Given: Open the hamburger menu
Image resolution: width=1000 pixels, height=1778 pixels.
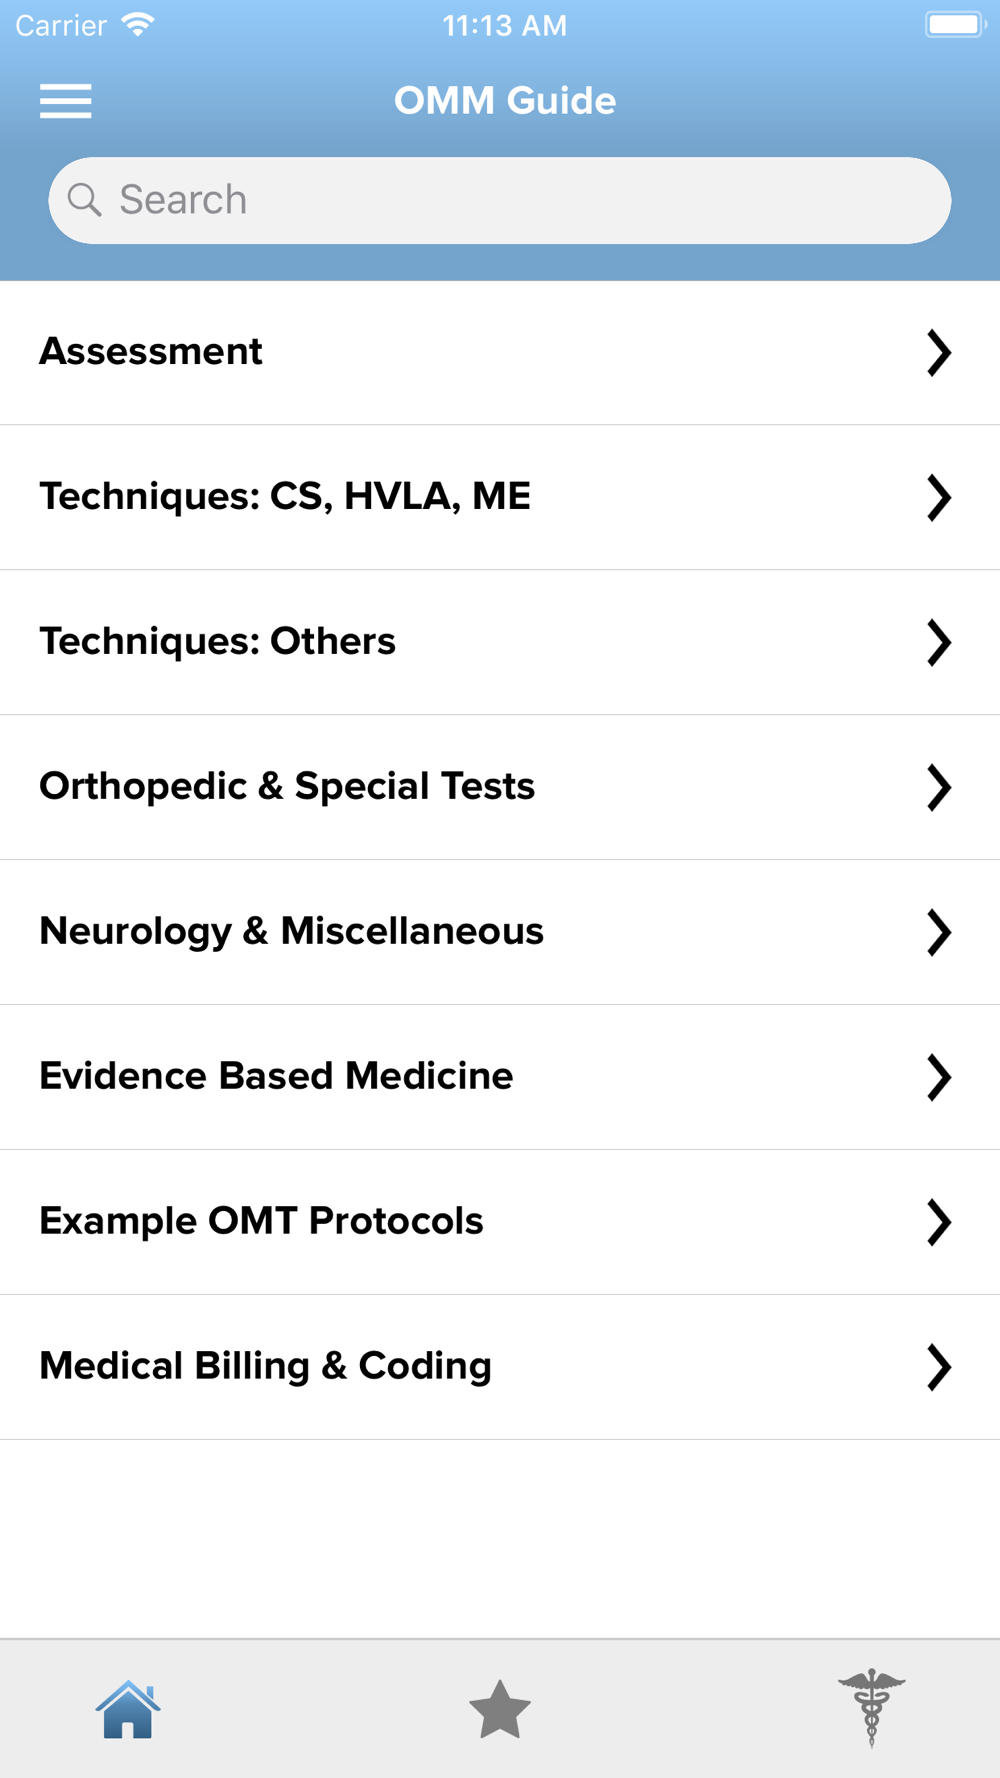Looking at the screenshot, I should coord(66,101).
